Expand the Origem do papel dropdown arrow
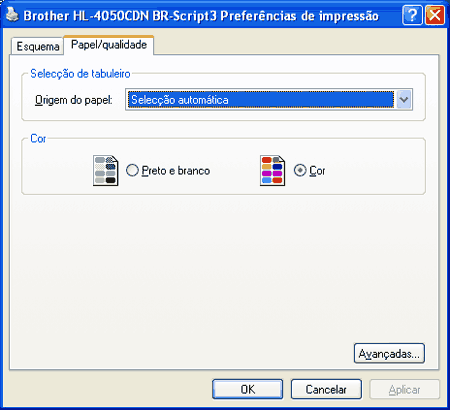This screenshot has height=410, width=450. coord(404,99)
